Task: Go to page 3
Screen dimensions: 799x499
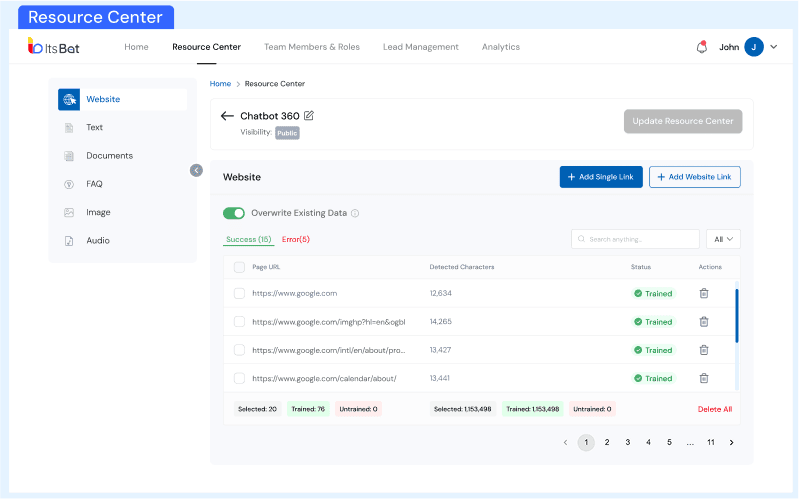Action: 628,442
